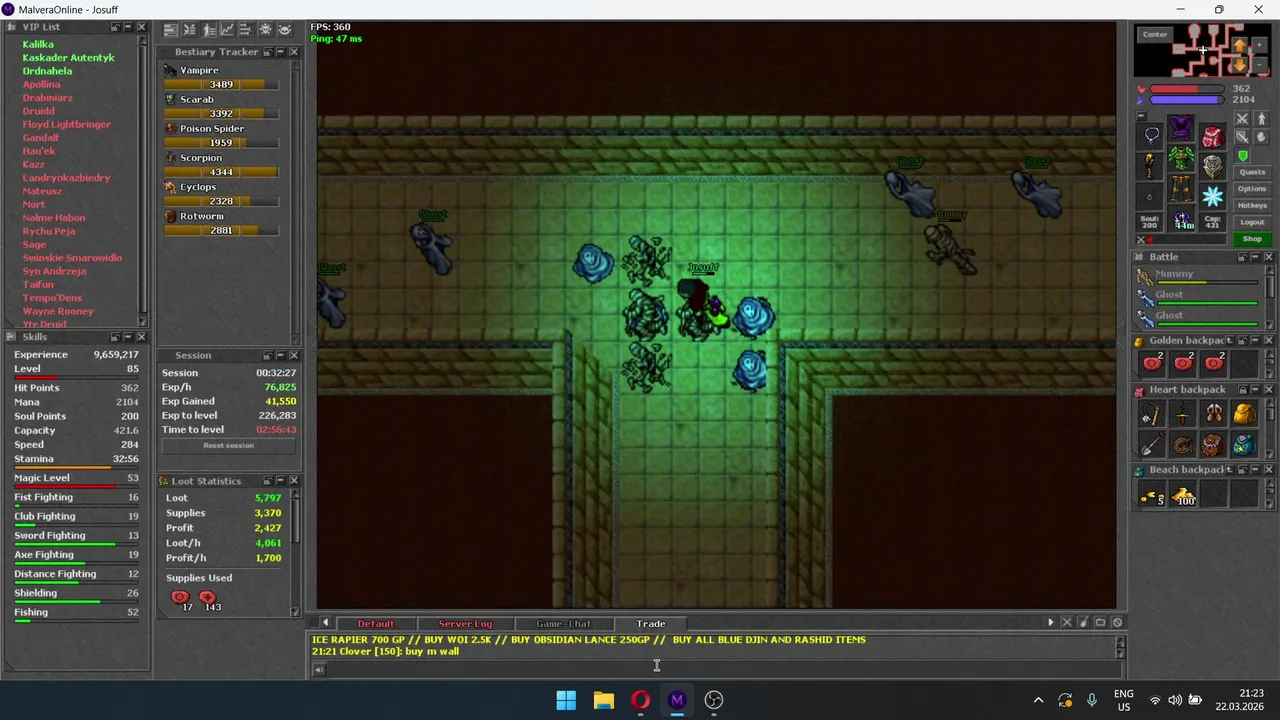
Task: Toggle lock on VIP List panel
Action: click(x=115, y=27)
